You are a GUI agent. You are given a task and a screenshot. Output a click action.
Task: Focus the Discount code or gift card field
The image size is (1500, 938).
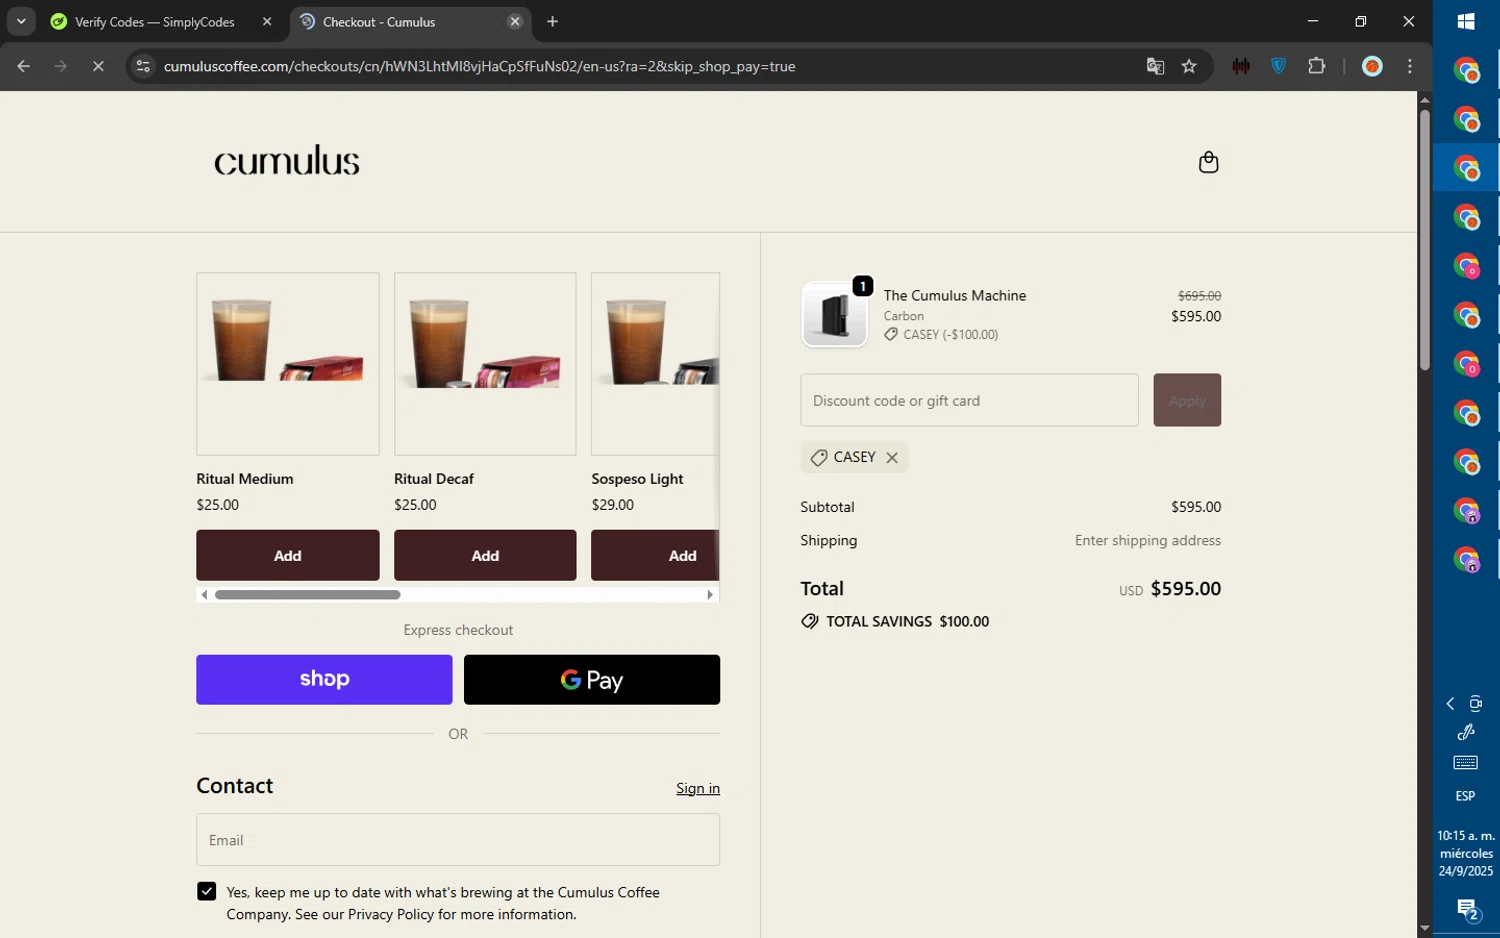point(969,400)
